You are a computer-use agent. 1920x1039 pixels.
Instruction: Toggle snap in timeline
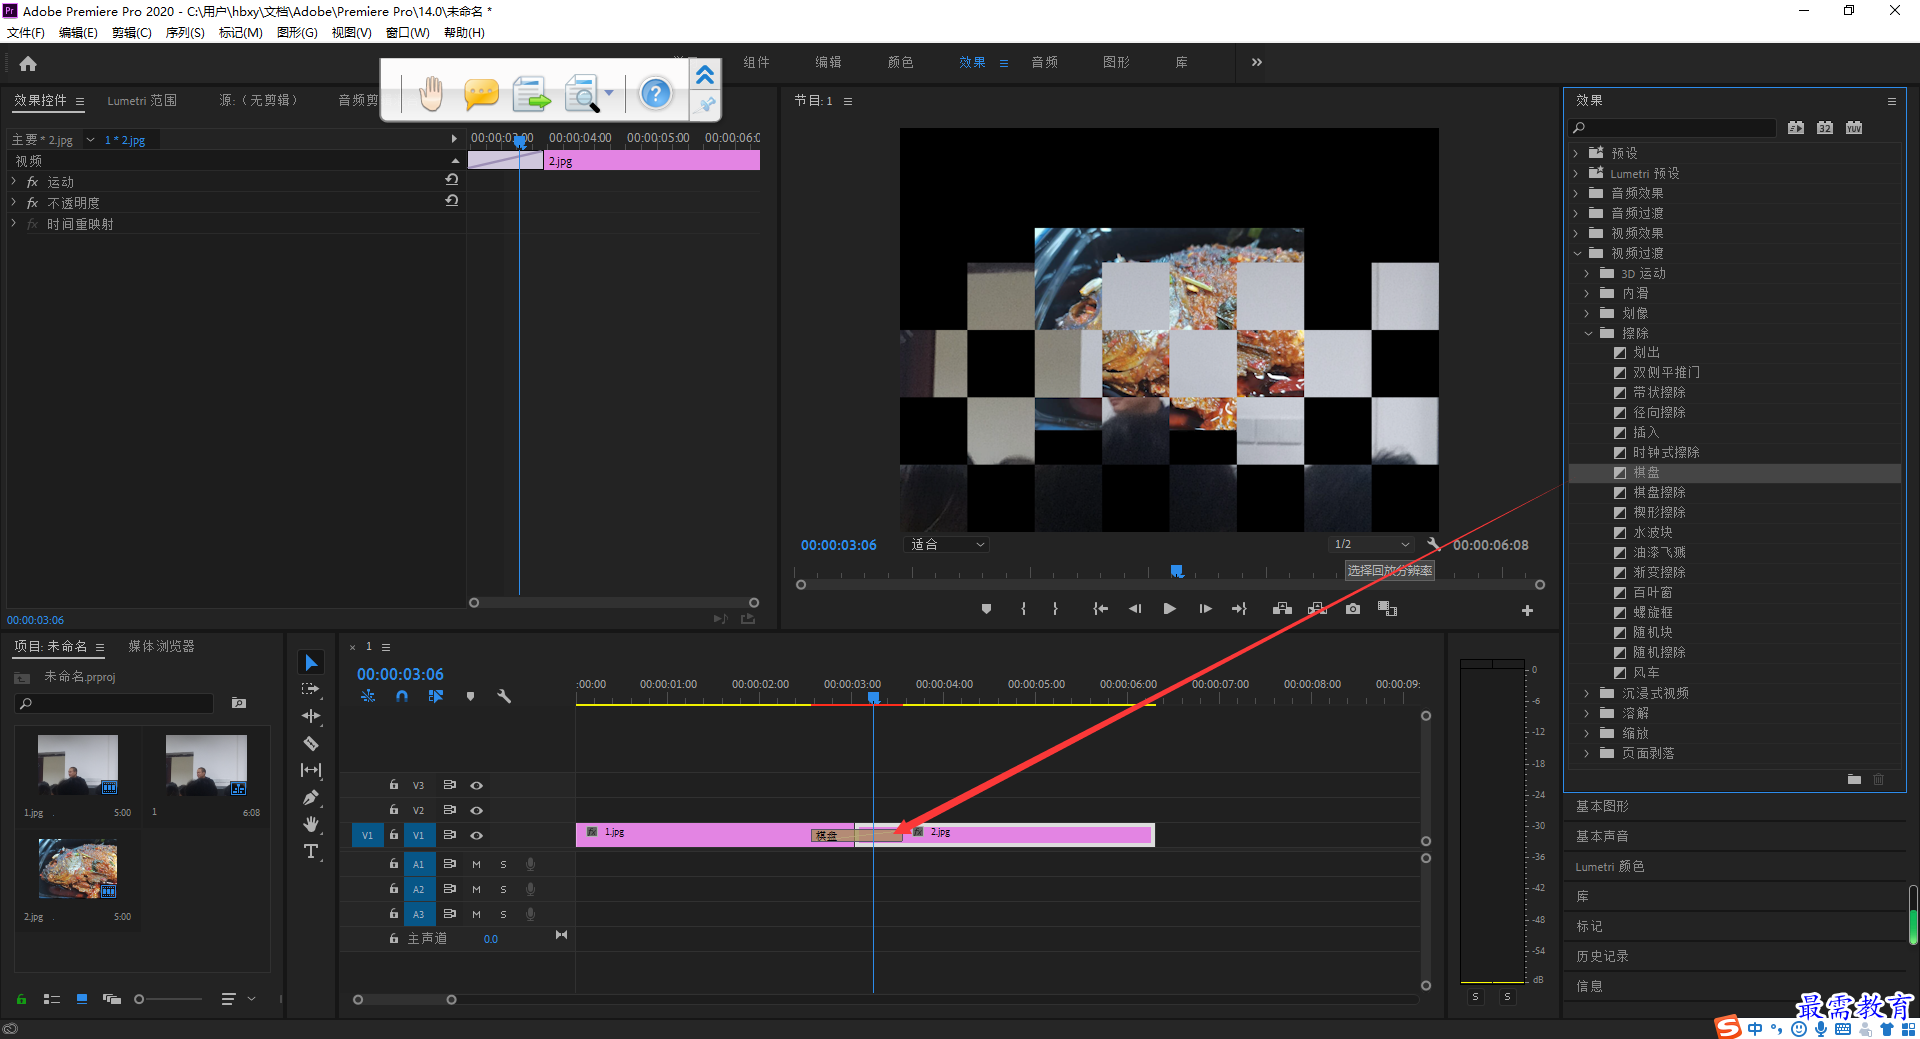[x=401, y=696]
